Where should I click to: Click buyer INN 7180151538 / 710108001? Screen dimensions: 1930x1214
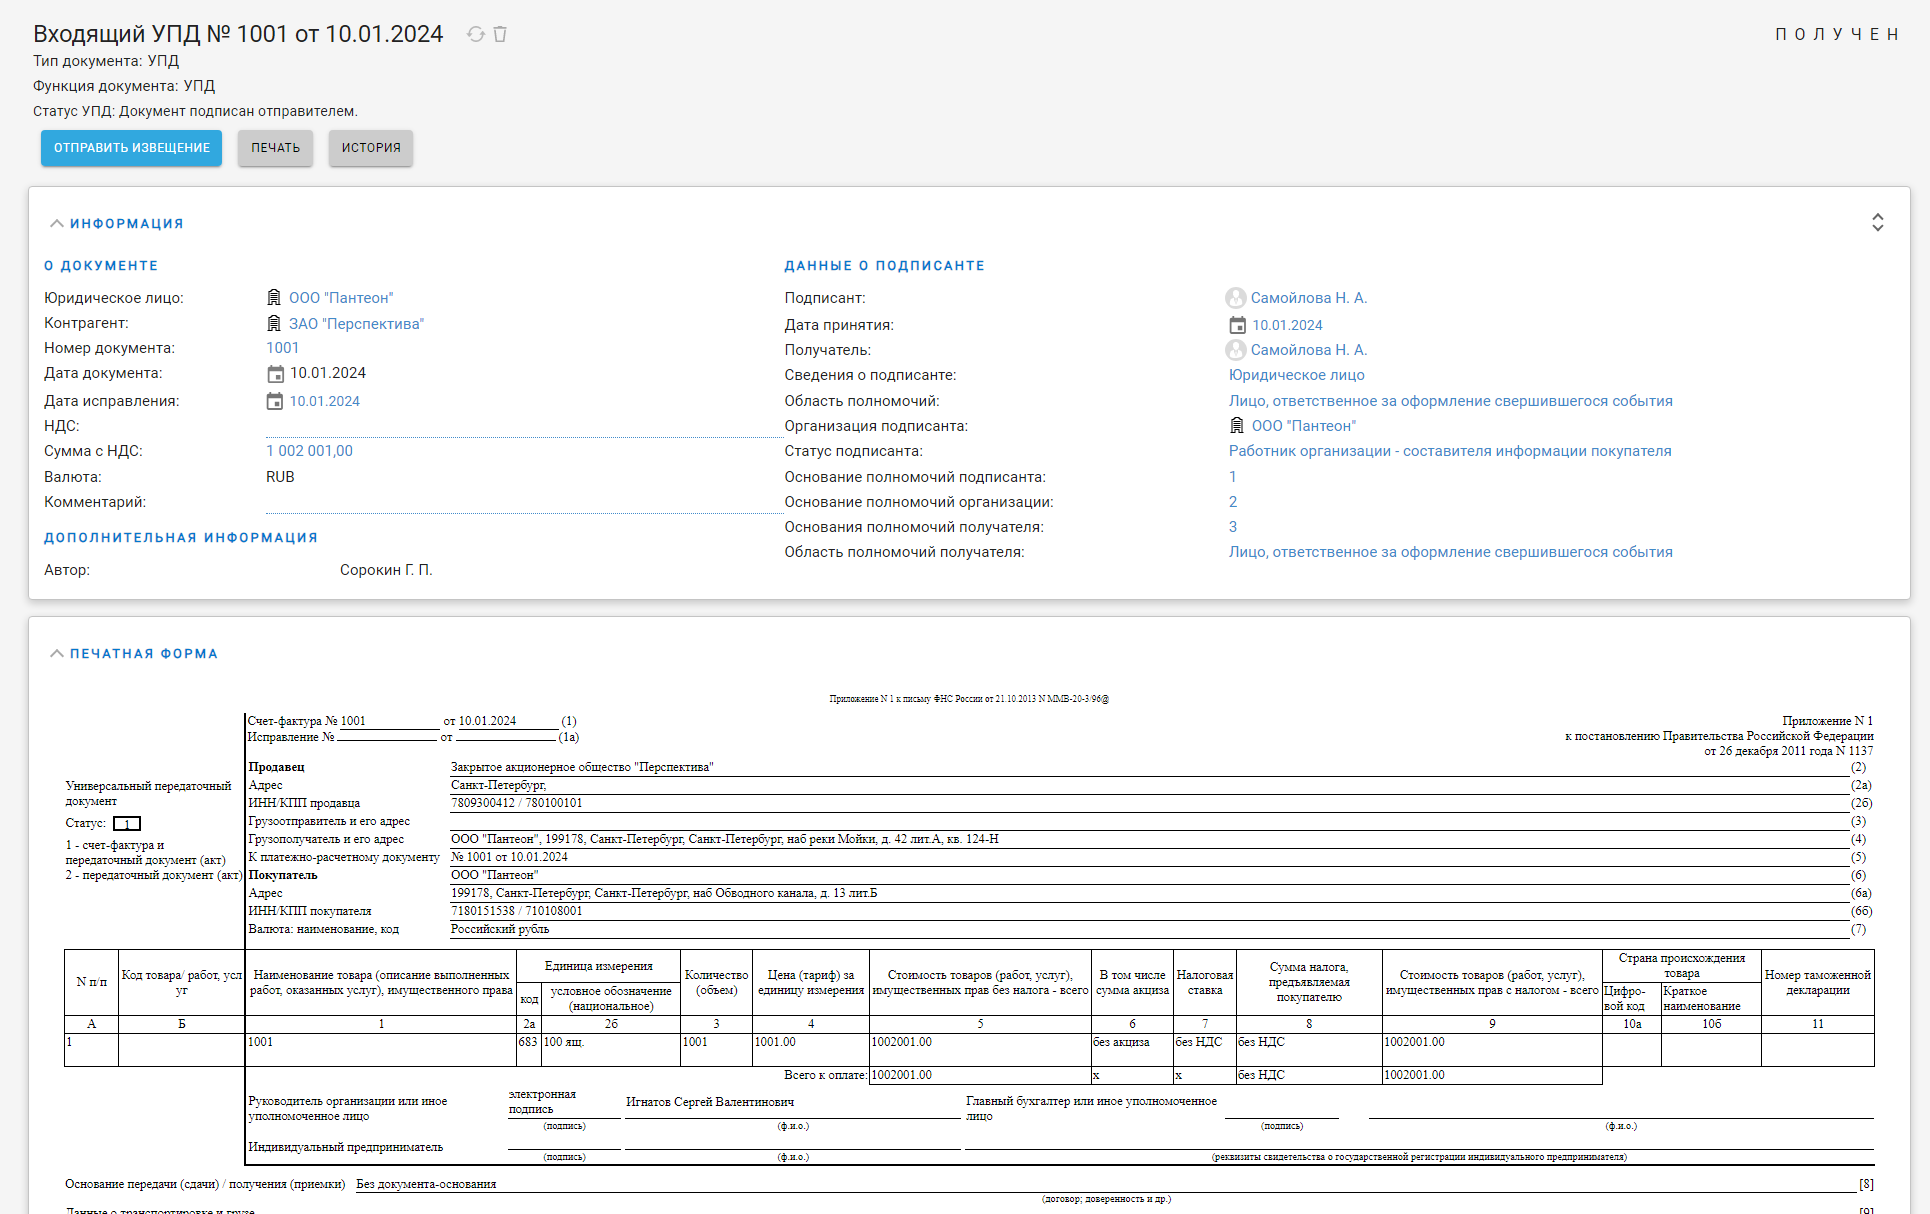516,911
